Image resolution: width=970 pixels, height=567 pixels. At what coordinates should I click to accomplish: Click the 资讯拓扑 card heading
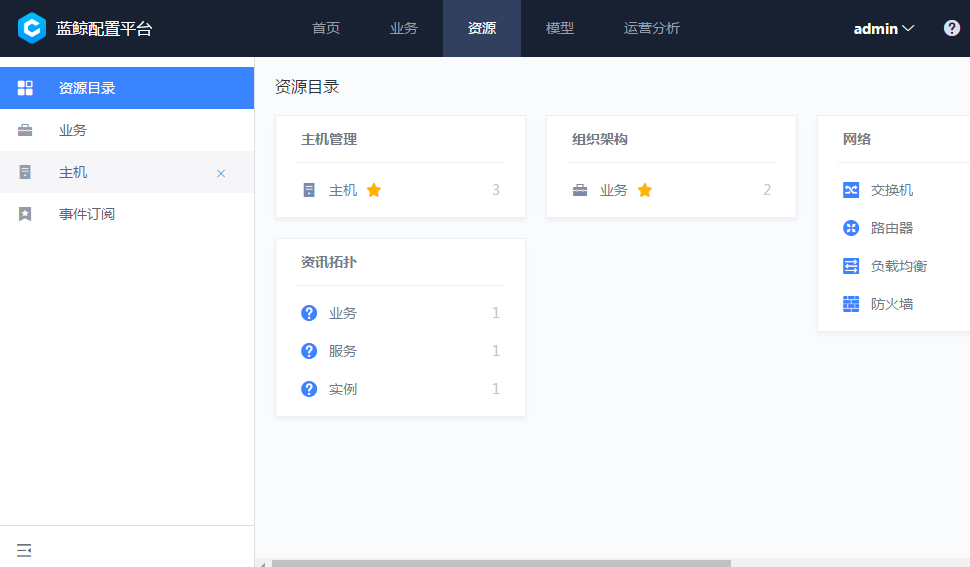coord(329,262)
